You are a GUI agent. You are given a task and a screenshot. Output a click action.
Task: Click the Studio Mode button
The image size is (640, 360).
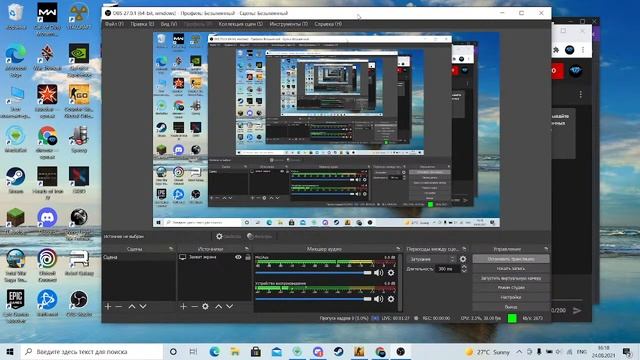[511, 287]
